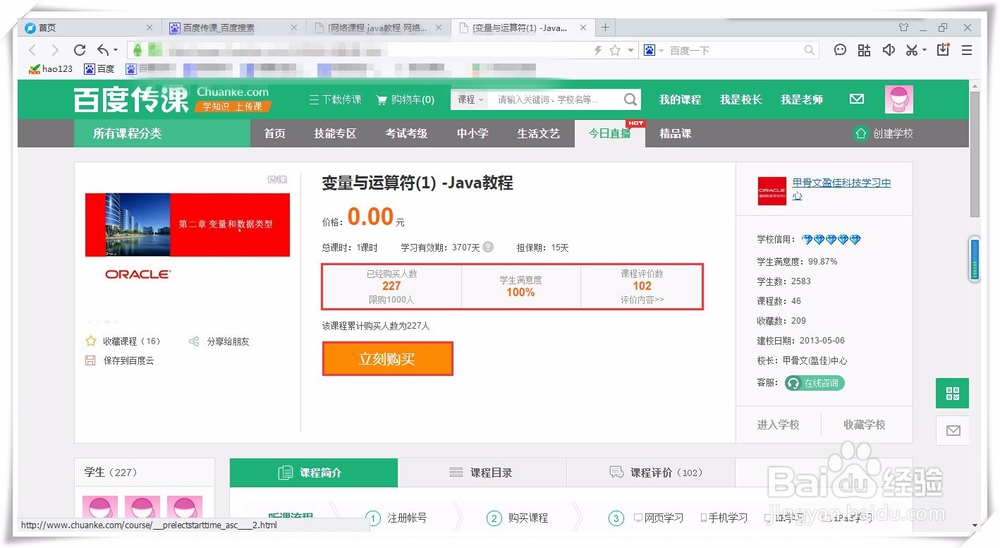Open the browser hamburger menu
1000x548 pixels.
[x=967, y=50]
